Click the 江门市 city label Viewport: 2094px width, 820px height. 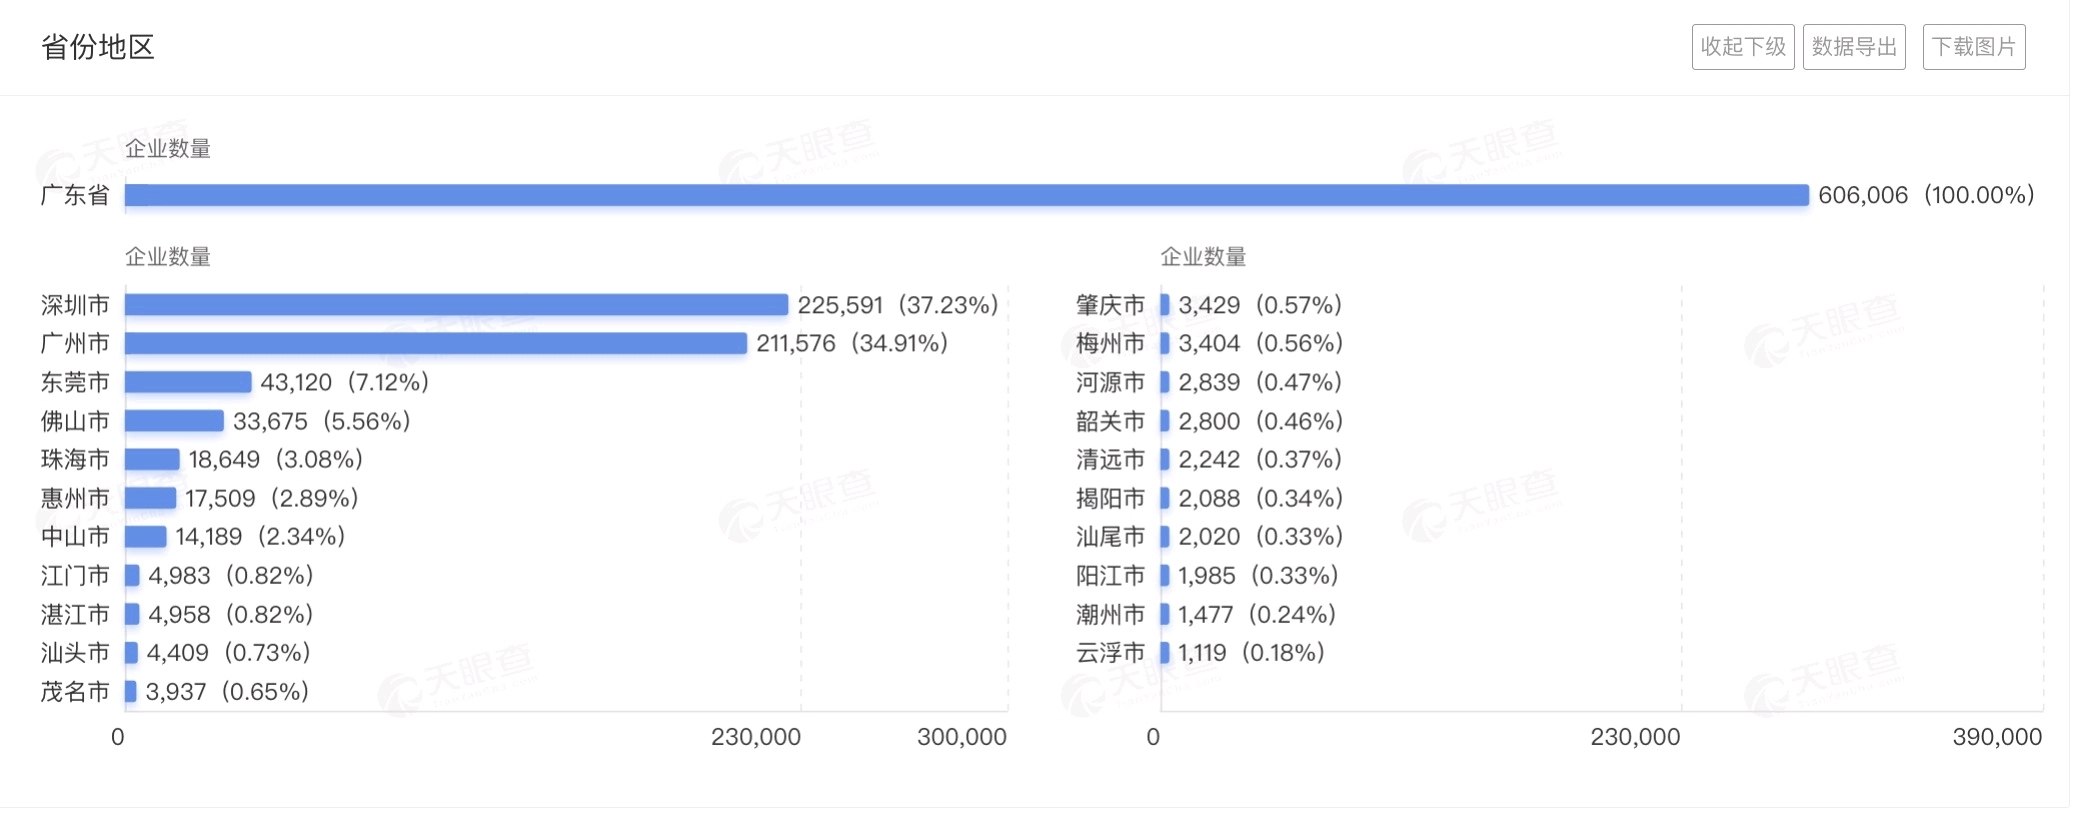point(75,576)
